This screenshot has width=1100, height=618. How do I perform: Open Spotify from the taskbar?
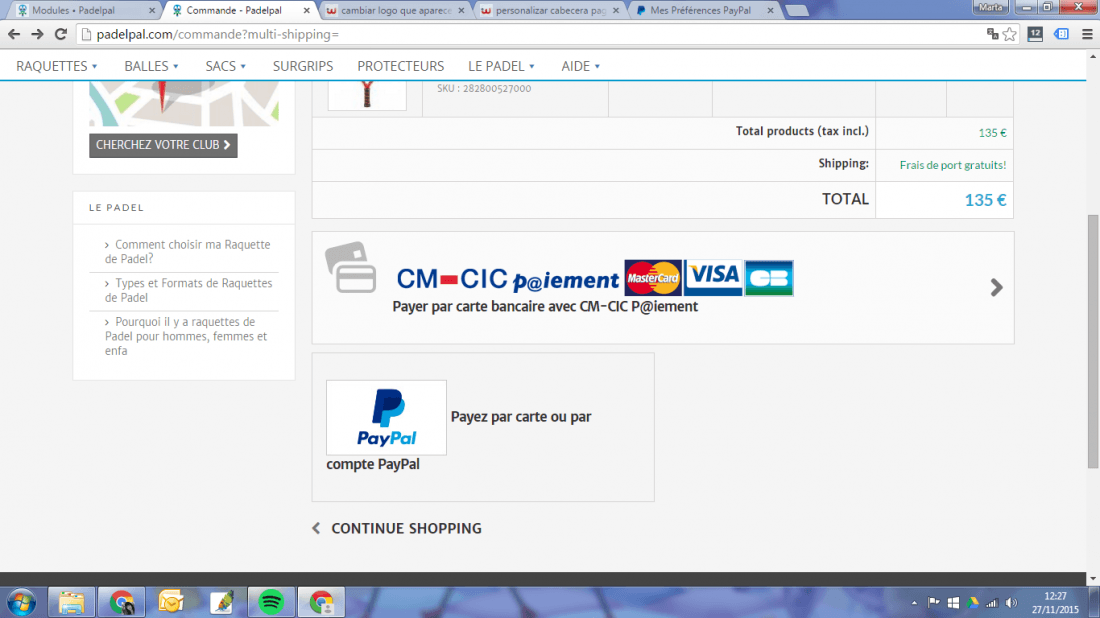[x=271, y=603]
